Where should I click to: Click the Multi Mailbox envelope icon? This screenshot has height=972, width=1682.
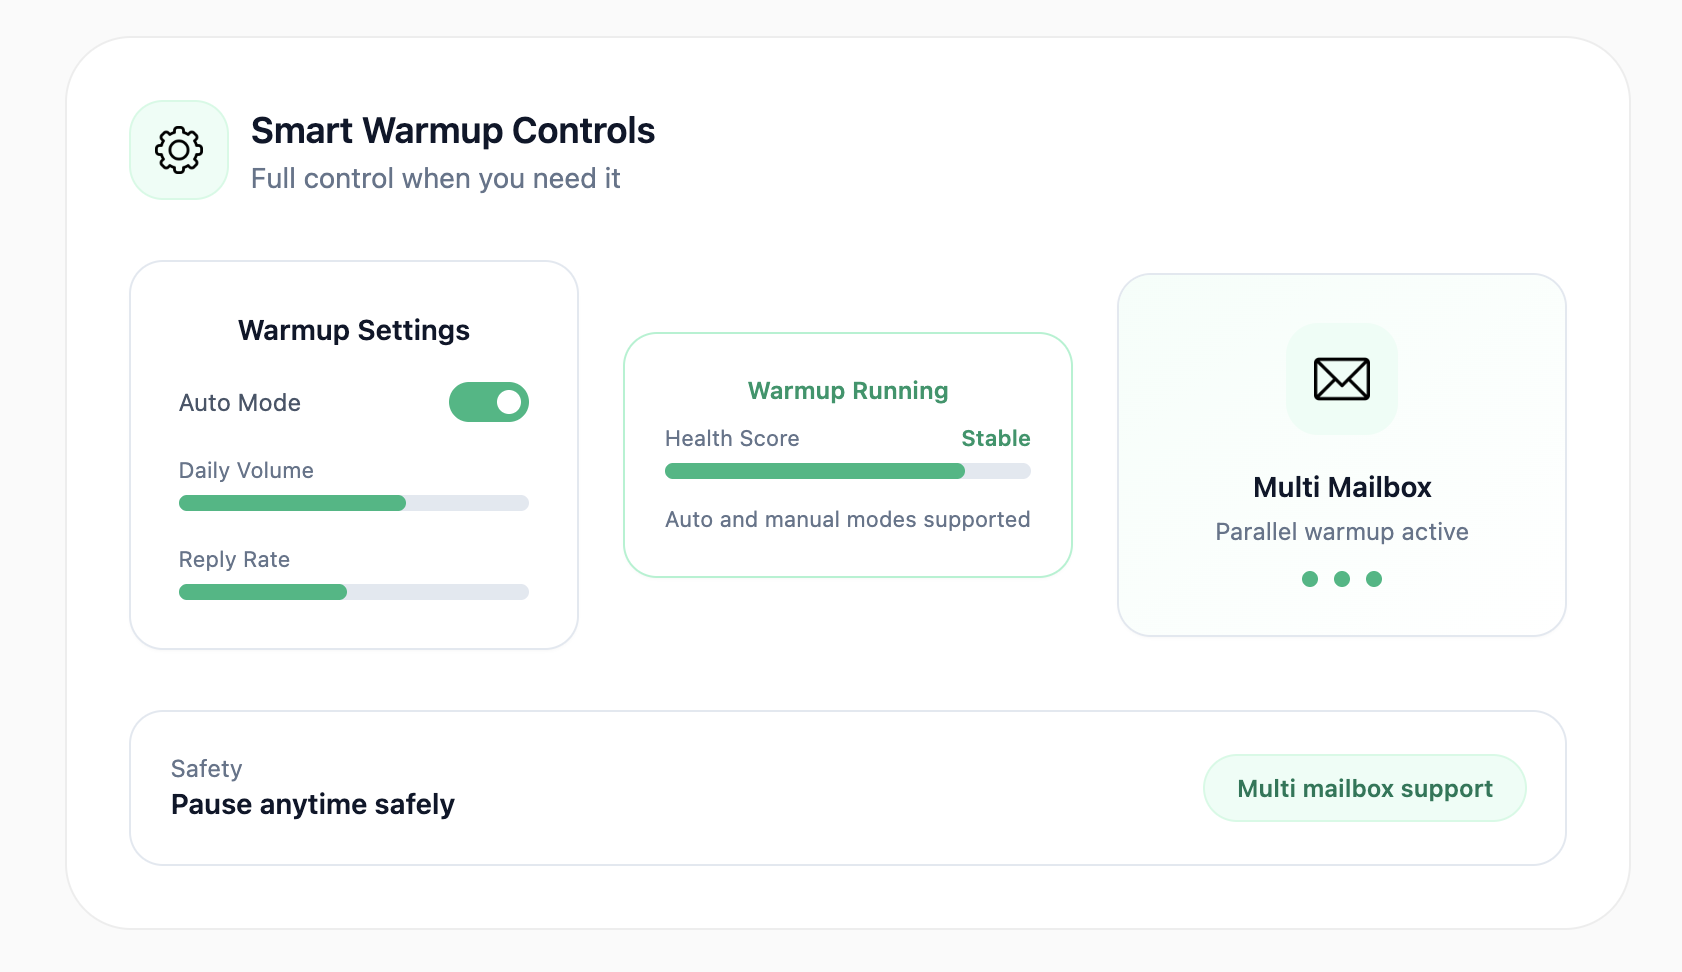[x=1341, y=379]
